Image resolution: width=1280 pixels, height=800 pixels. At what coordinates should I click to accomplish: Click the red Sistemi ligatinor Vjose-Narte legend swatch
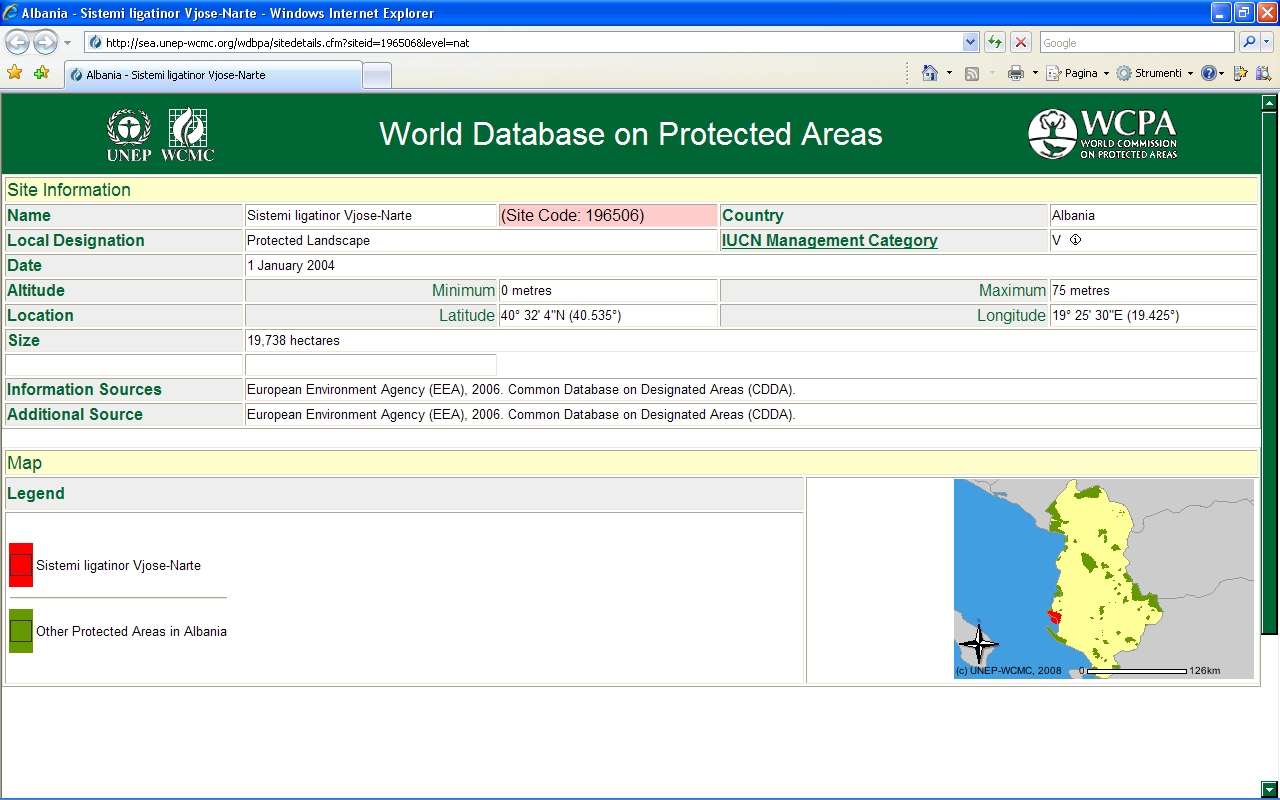point(21,565)
